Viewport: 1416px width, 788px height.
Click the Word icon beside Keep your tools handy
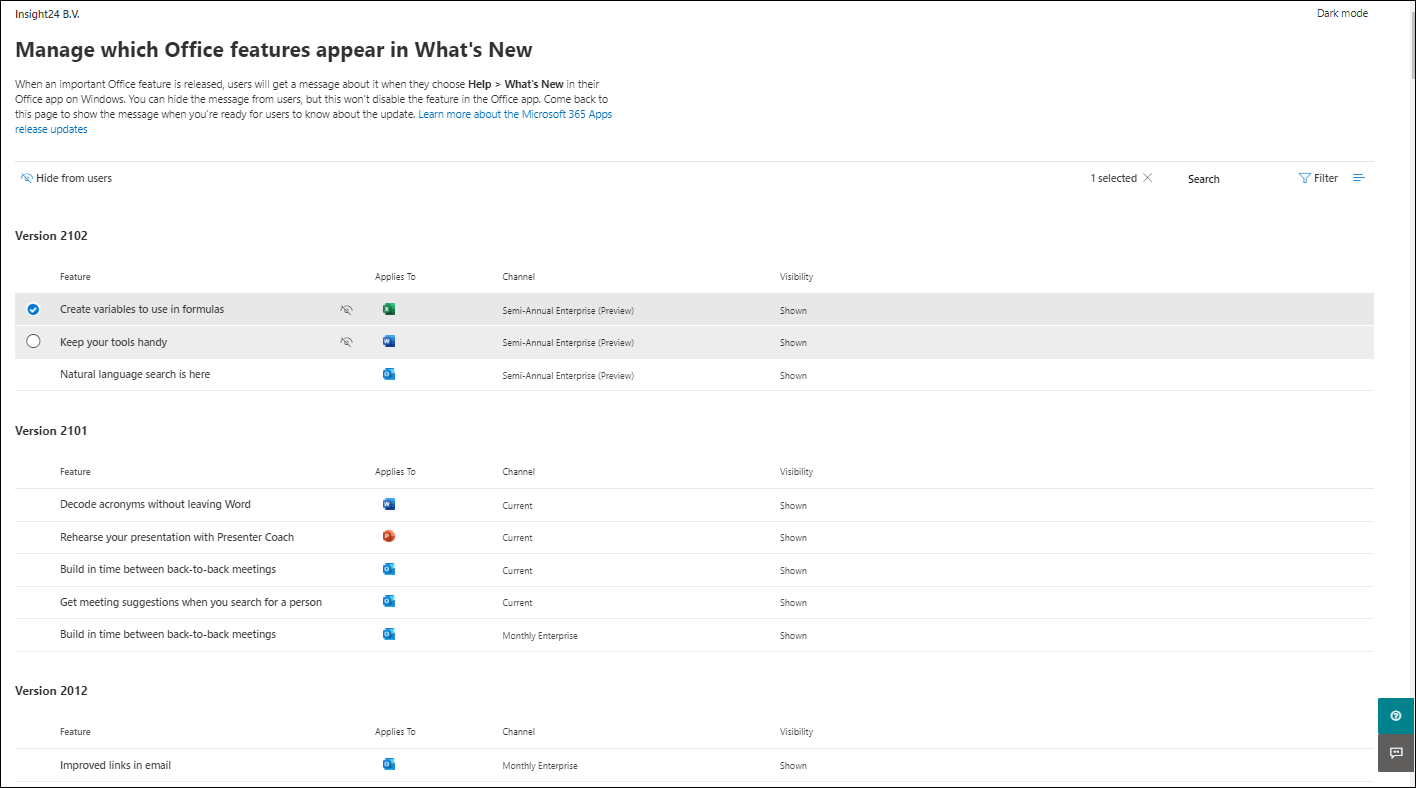(x=389, y=341)
